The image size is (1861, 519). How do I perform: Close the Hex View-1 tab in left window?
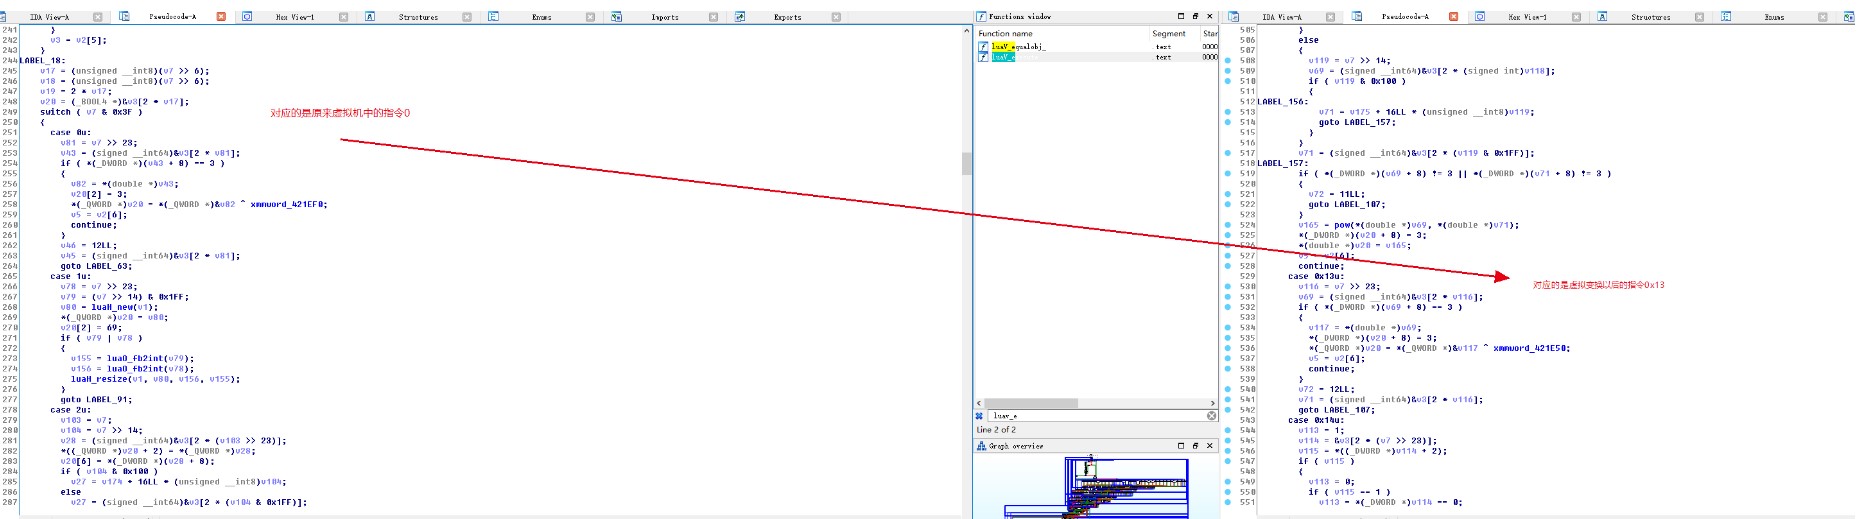(343, 17)
